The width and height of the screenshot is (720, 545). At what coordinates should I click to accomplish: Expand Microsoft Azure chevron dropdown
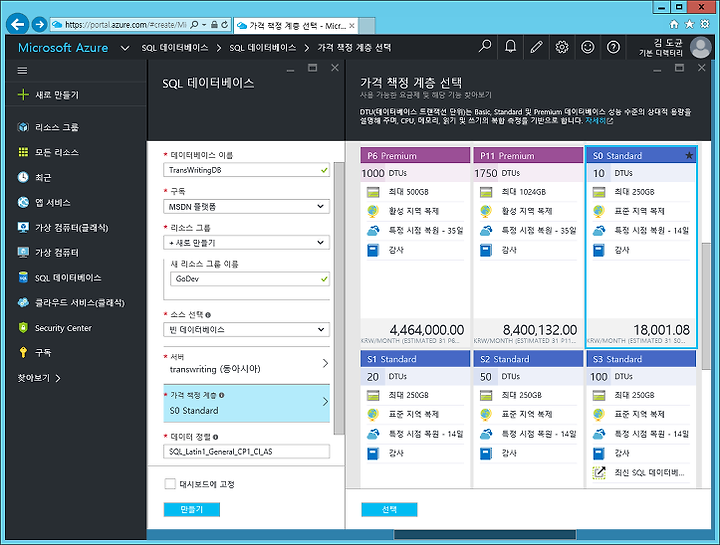pyautogui.click(x=124, y=48)
